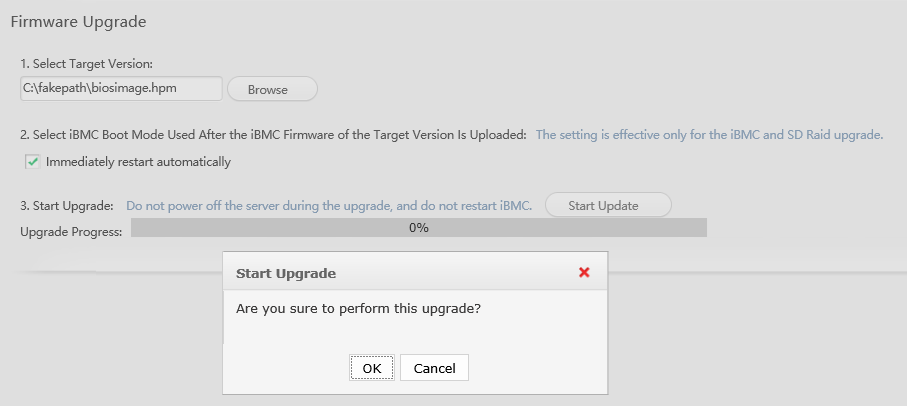907x406 pixels.
Task: Click the biosimage.hpm file path field
Action: pyautogui.click(x=121, y=88)
